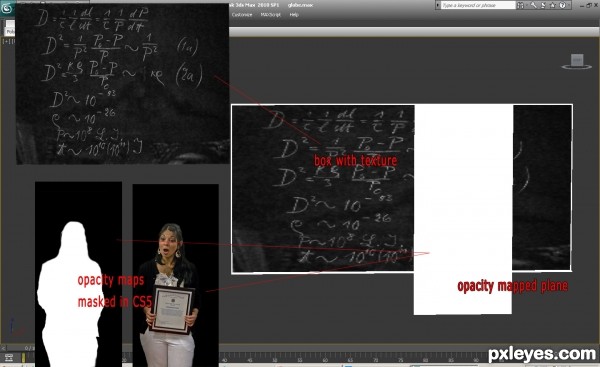Click frame 50 on the timeline
This screenshot has height=367, width=600.
(275, 359)
